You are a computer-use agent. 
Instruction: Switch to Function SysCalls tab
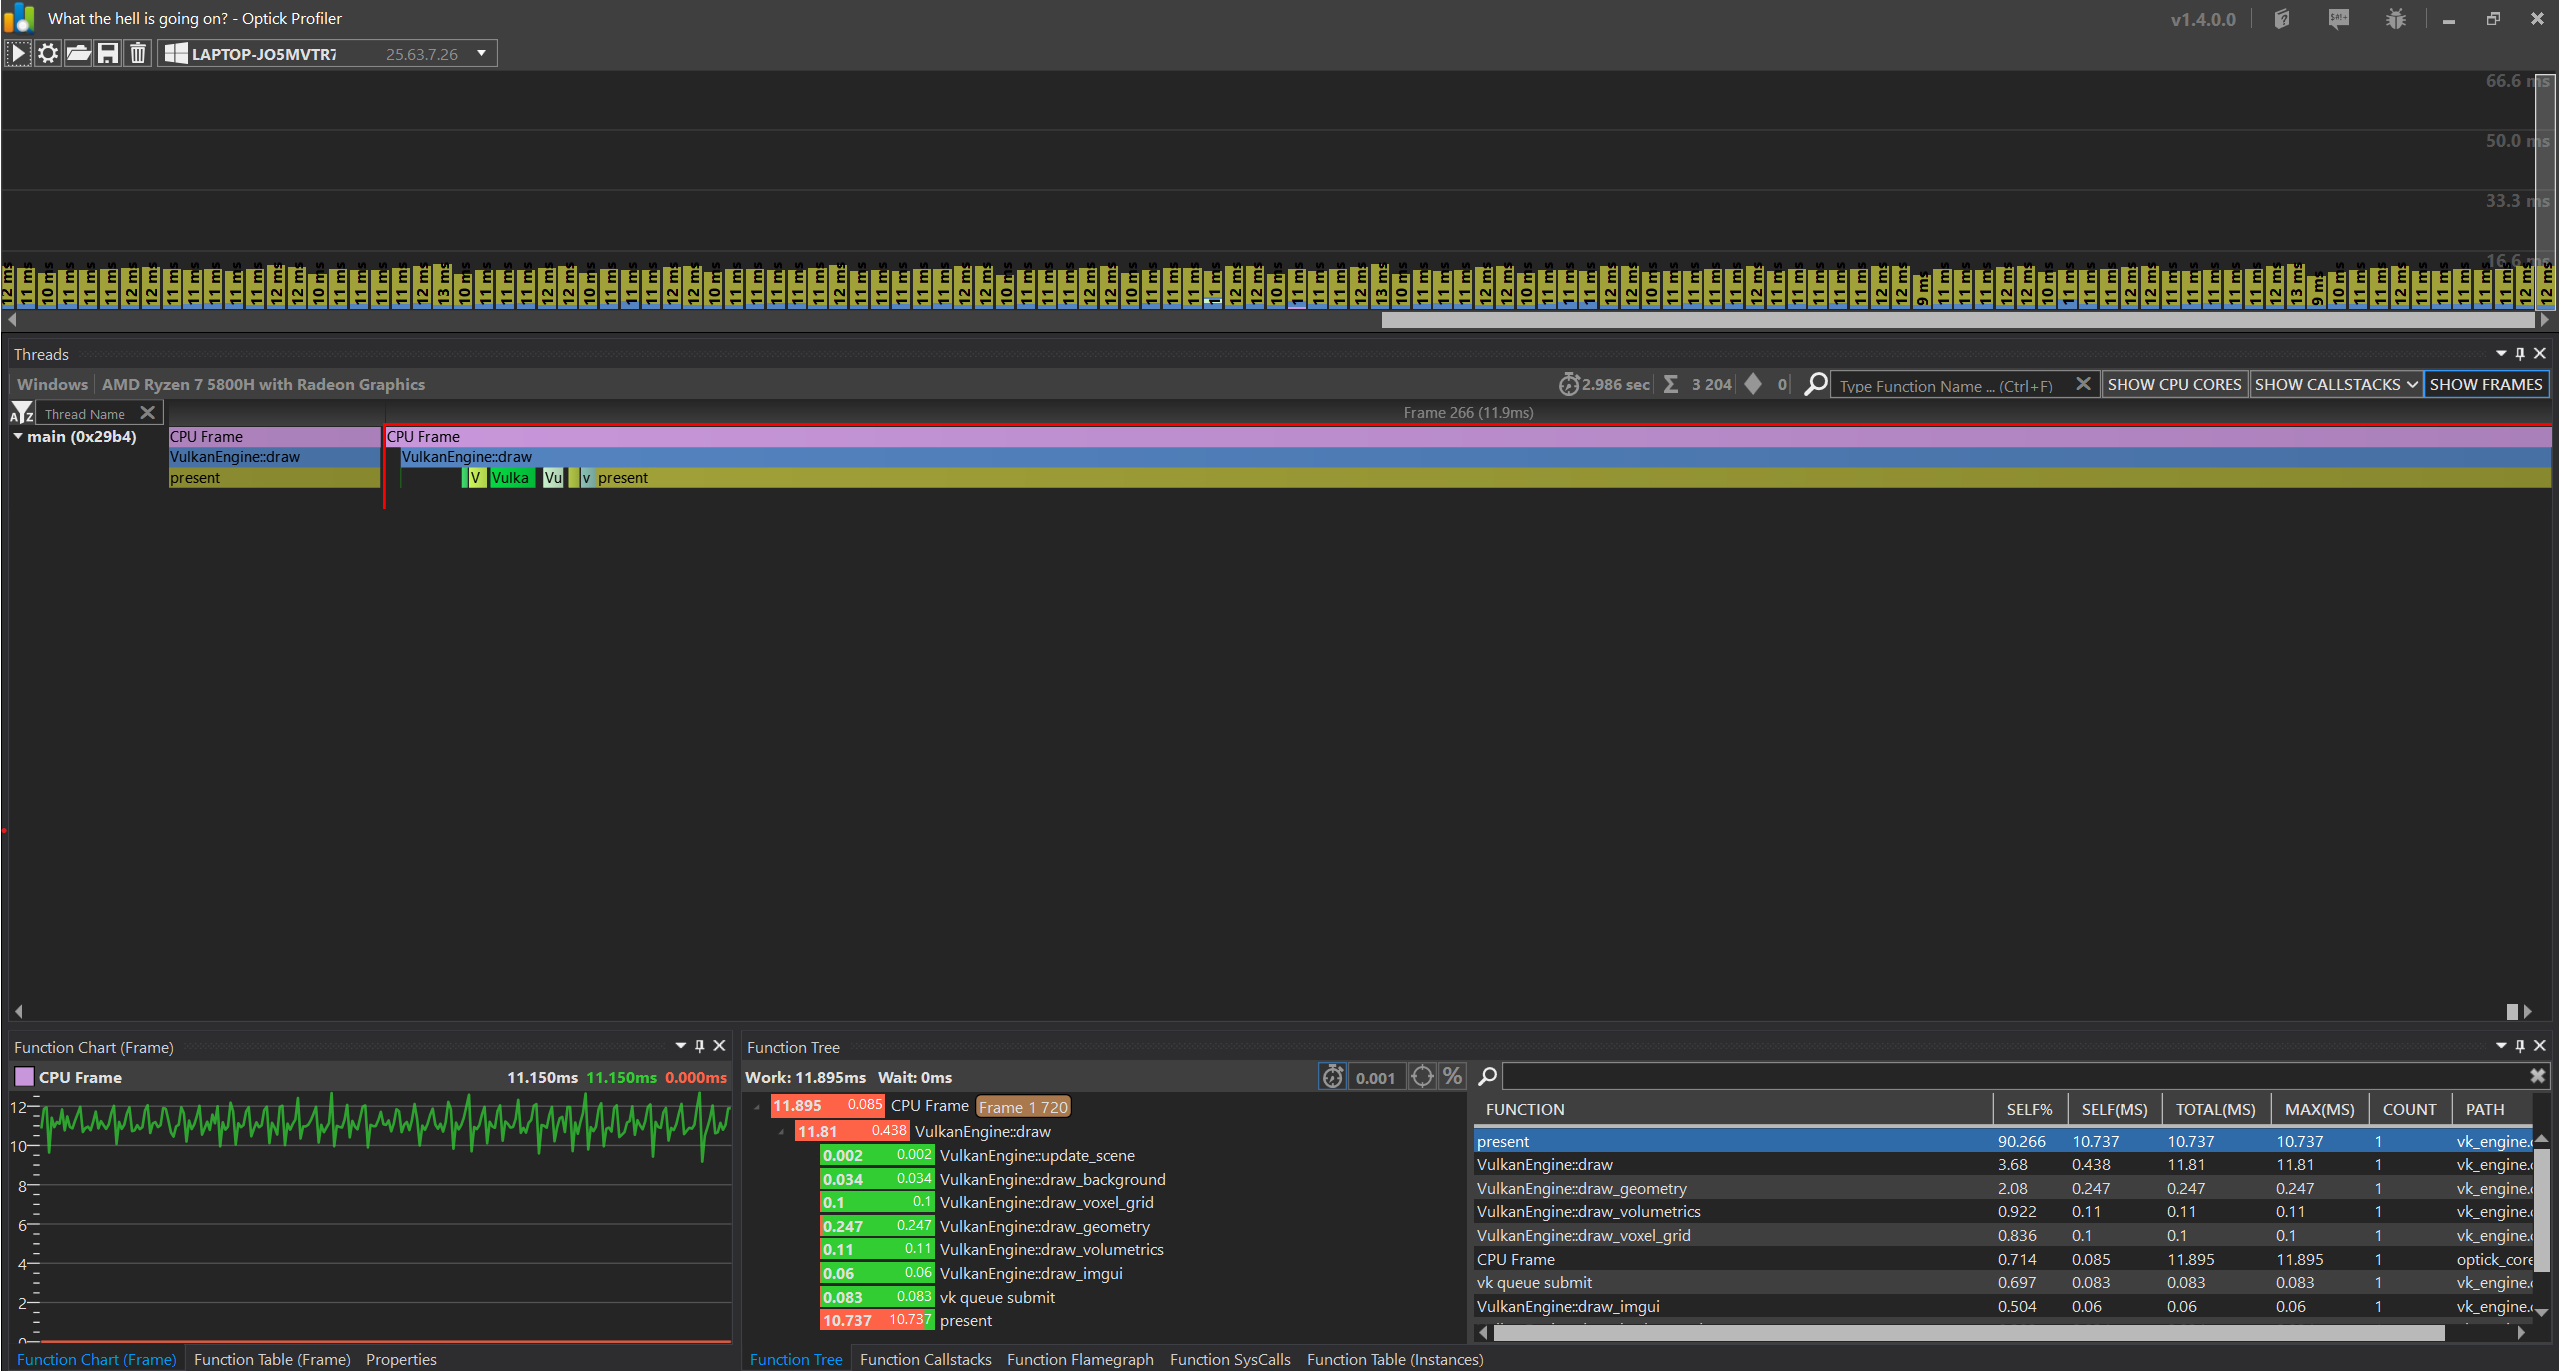point(1230,1359)
